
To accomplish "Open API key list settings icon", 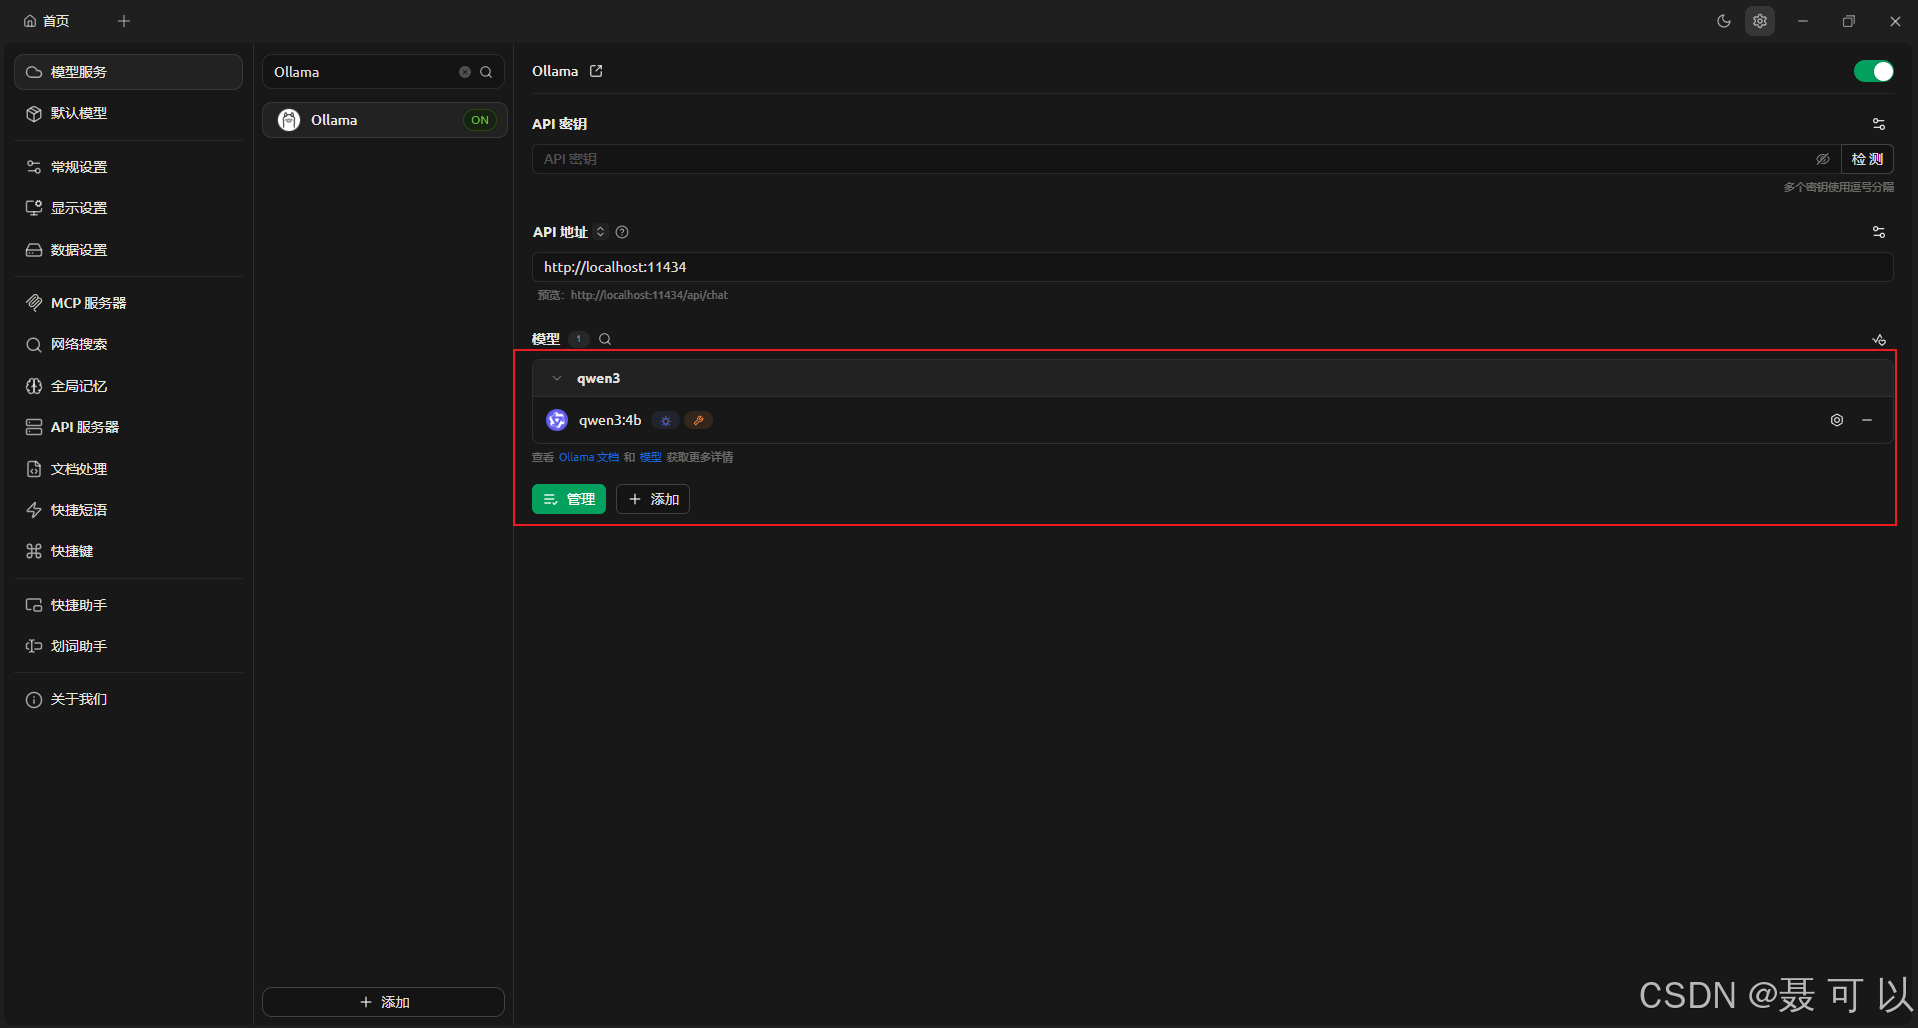I will pyautogui.click(x=1879, y=124).
